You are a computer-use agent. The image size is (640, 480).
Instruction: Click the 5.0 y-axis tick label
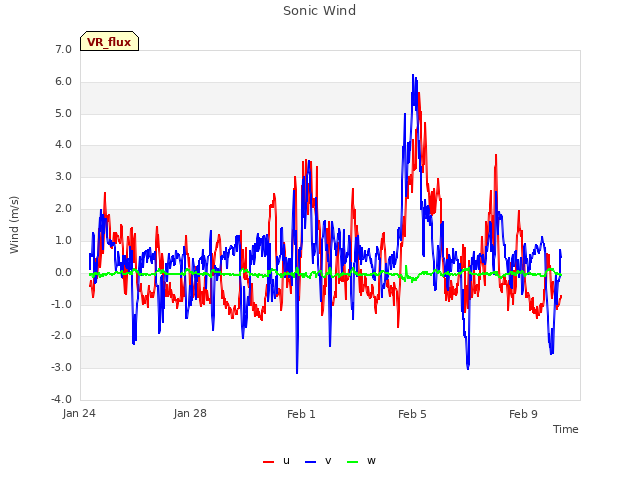click(63, 113)
